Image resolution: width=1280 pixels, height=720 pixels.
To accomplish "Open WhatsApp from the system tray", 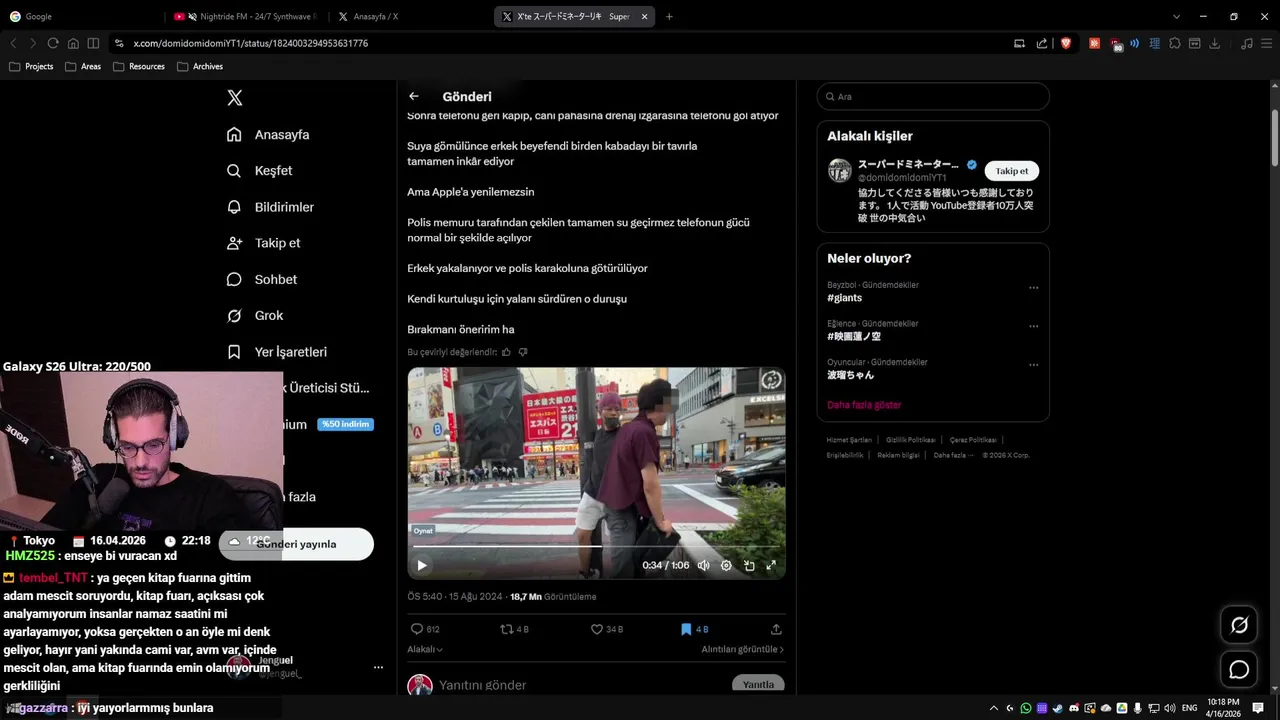I will coord(1026,708).
